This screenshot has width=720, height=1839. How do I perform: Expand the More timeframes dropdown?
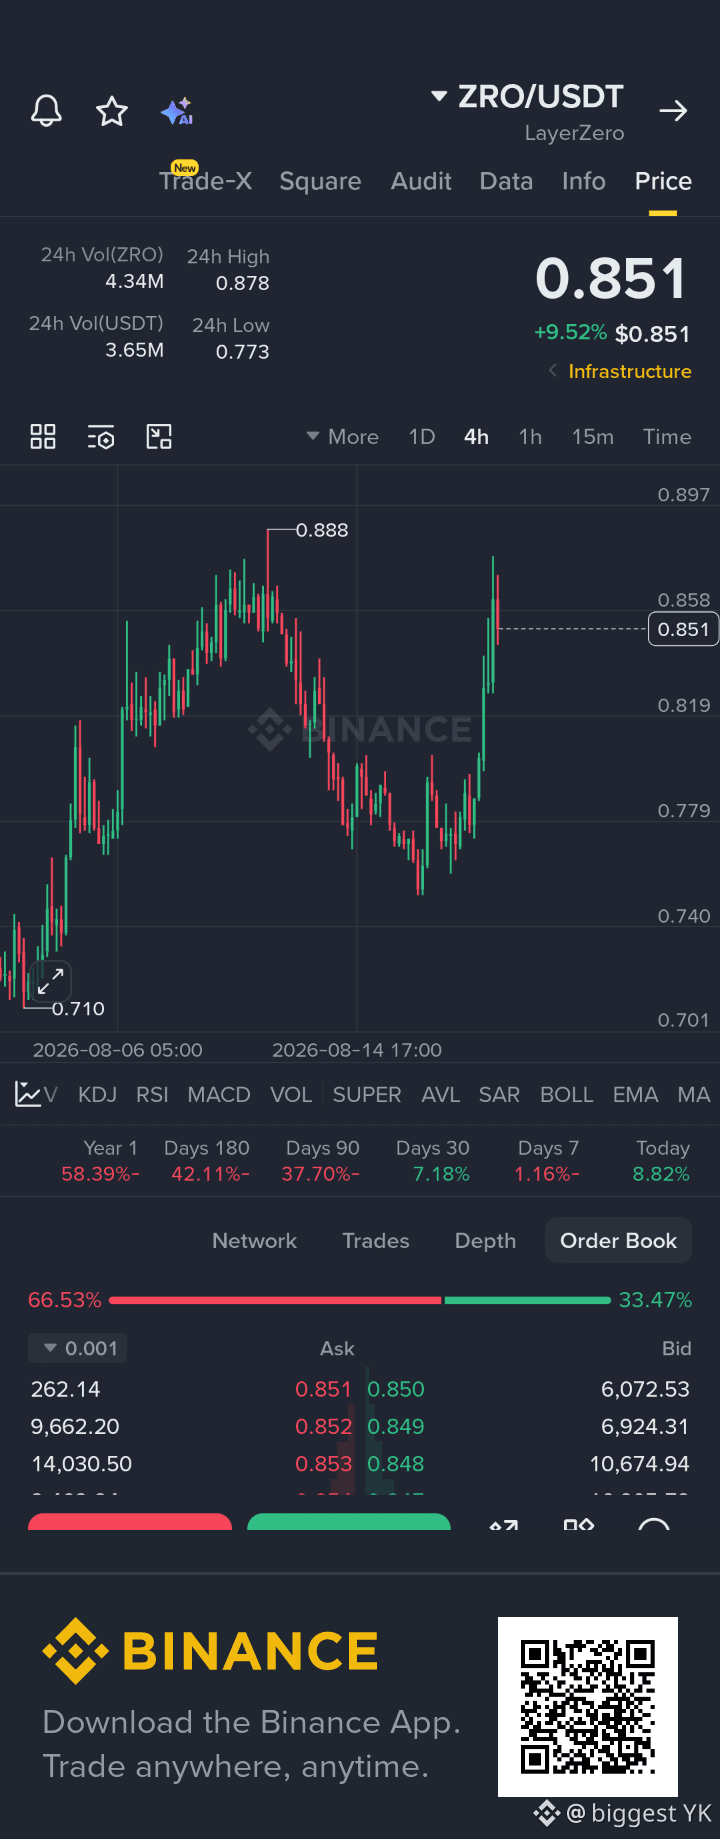point(342,437)
